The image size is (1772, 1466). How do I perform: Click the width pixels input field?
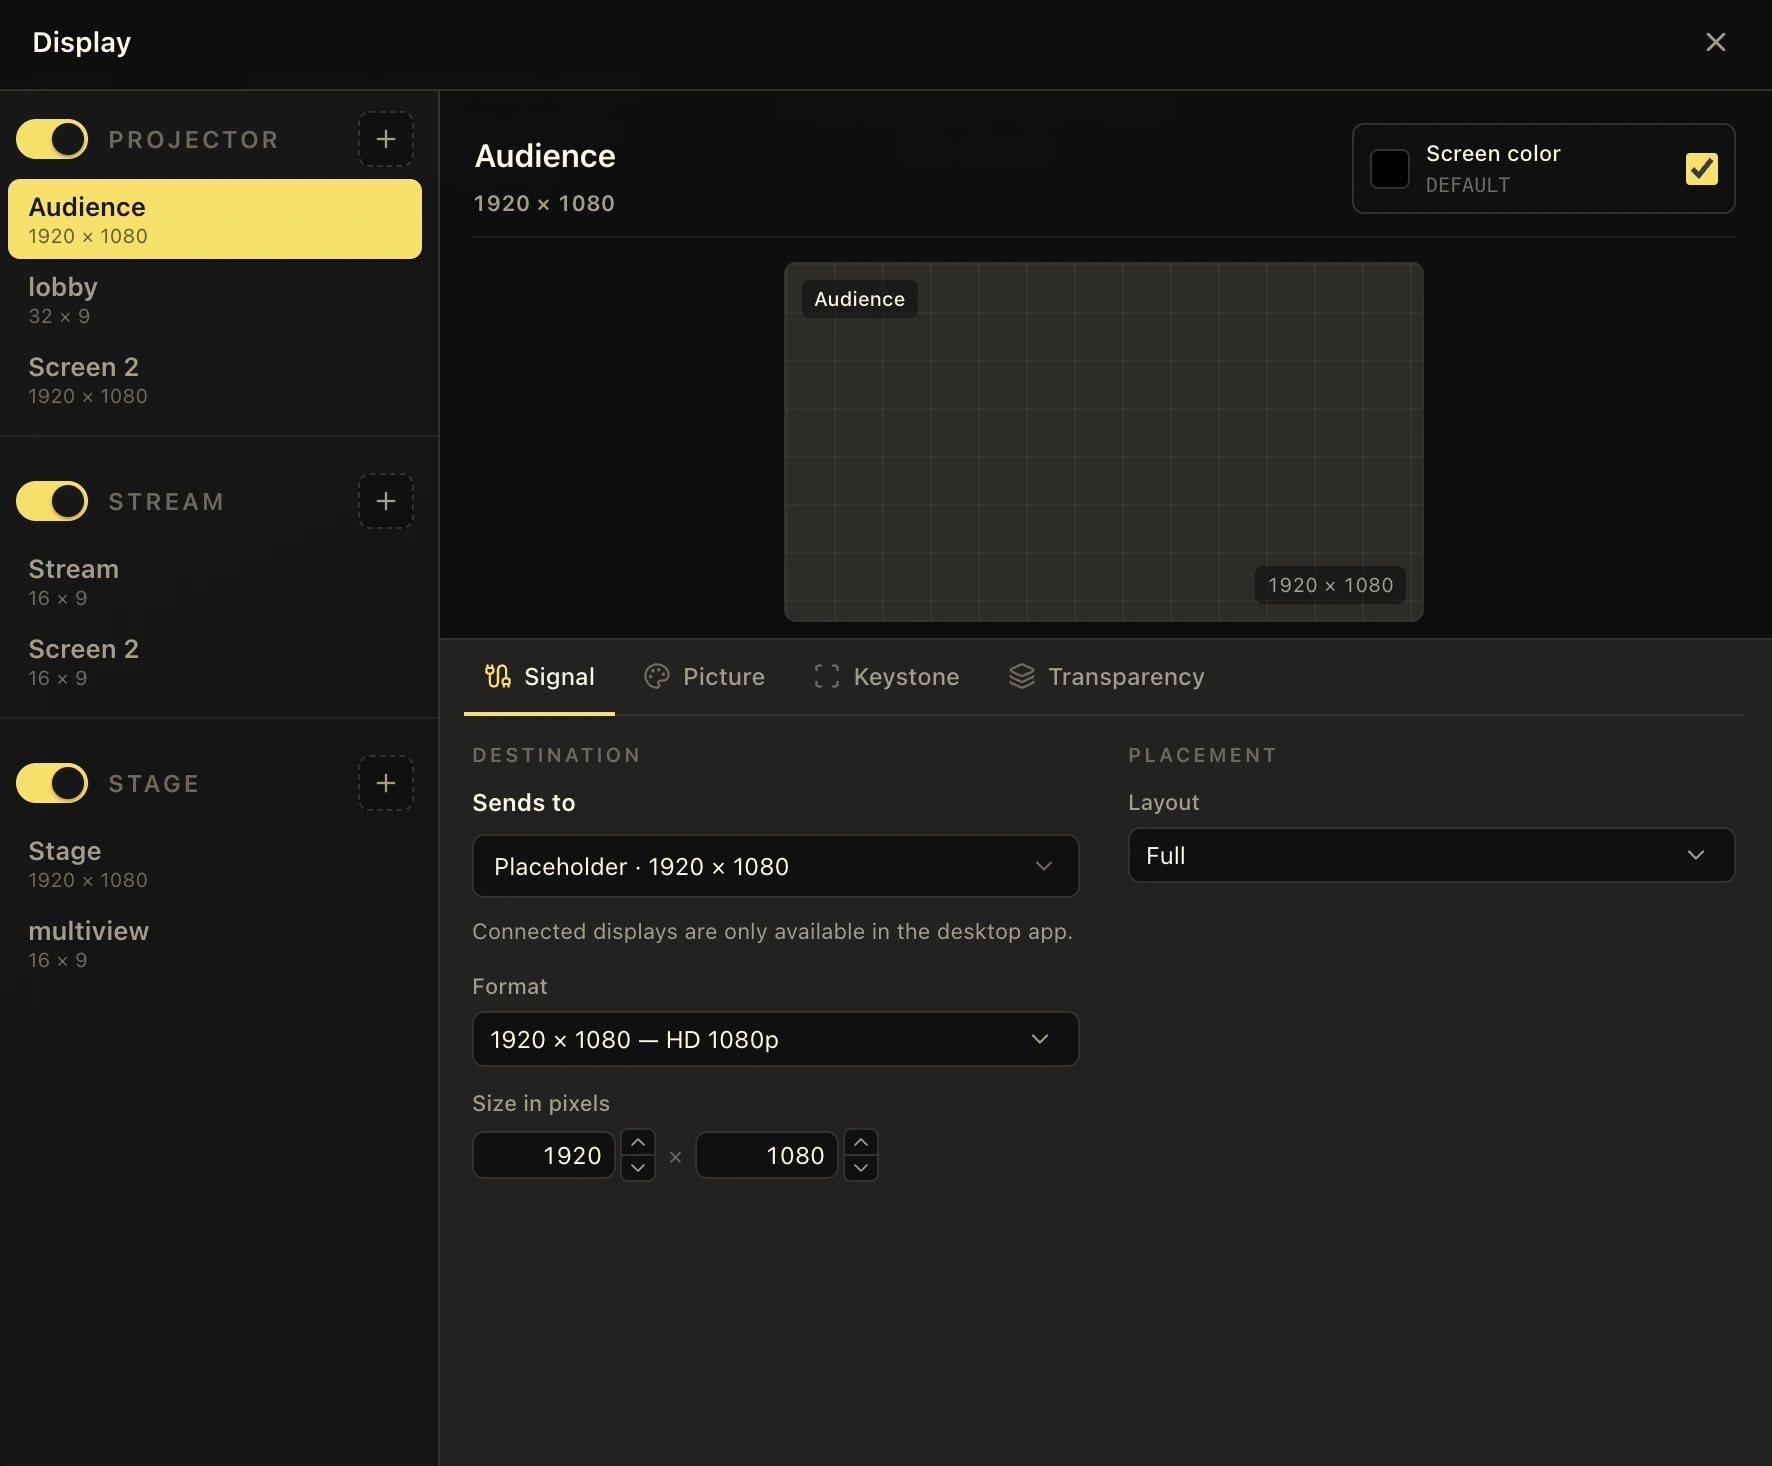(x=543, y=1155)
